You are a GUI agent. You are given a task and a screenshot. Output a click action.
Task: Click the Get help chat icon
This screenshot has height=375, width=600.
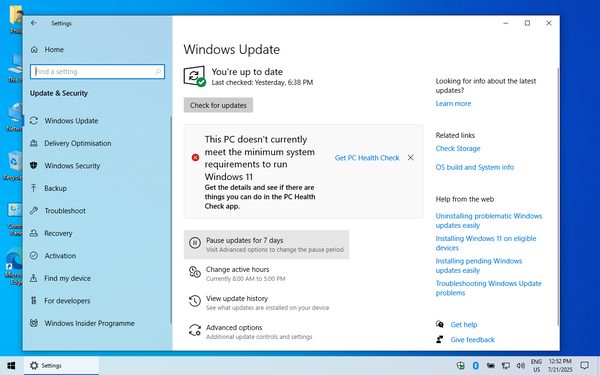[440, 324]
